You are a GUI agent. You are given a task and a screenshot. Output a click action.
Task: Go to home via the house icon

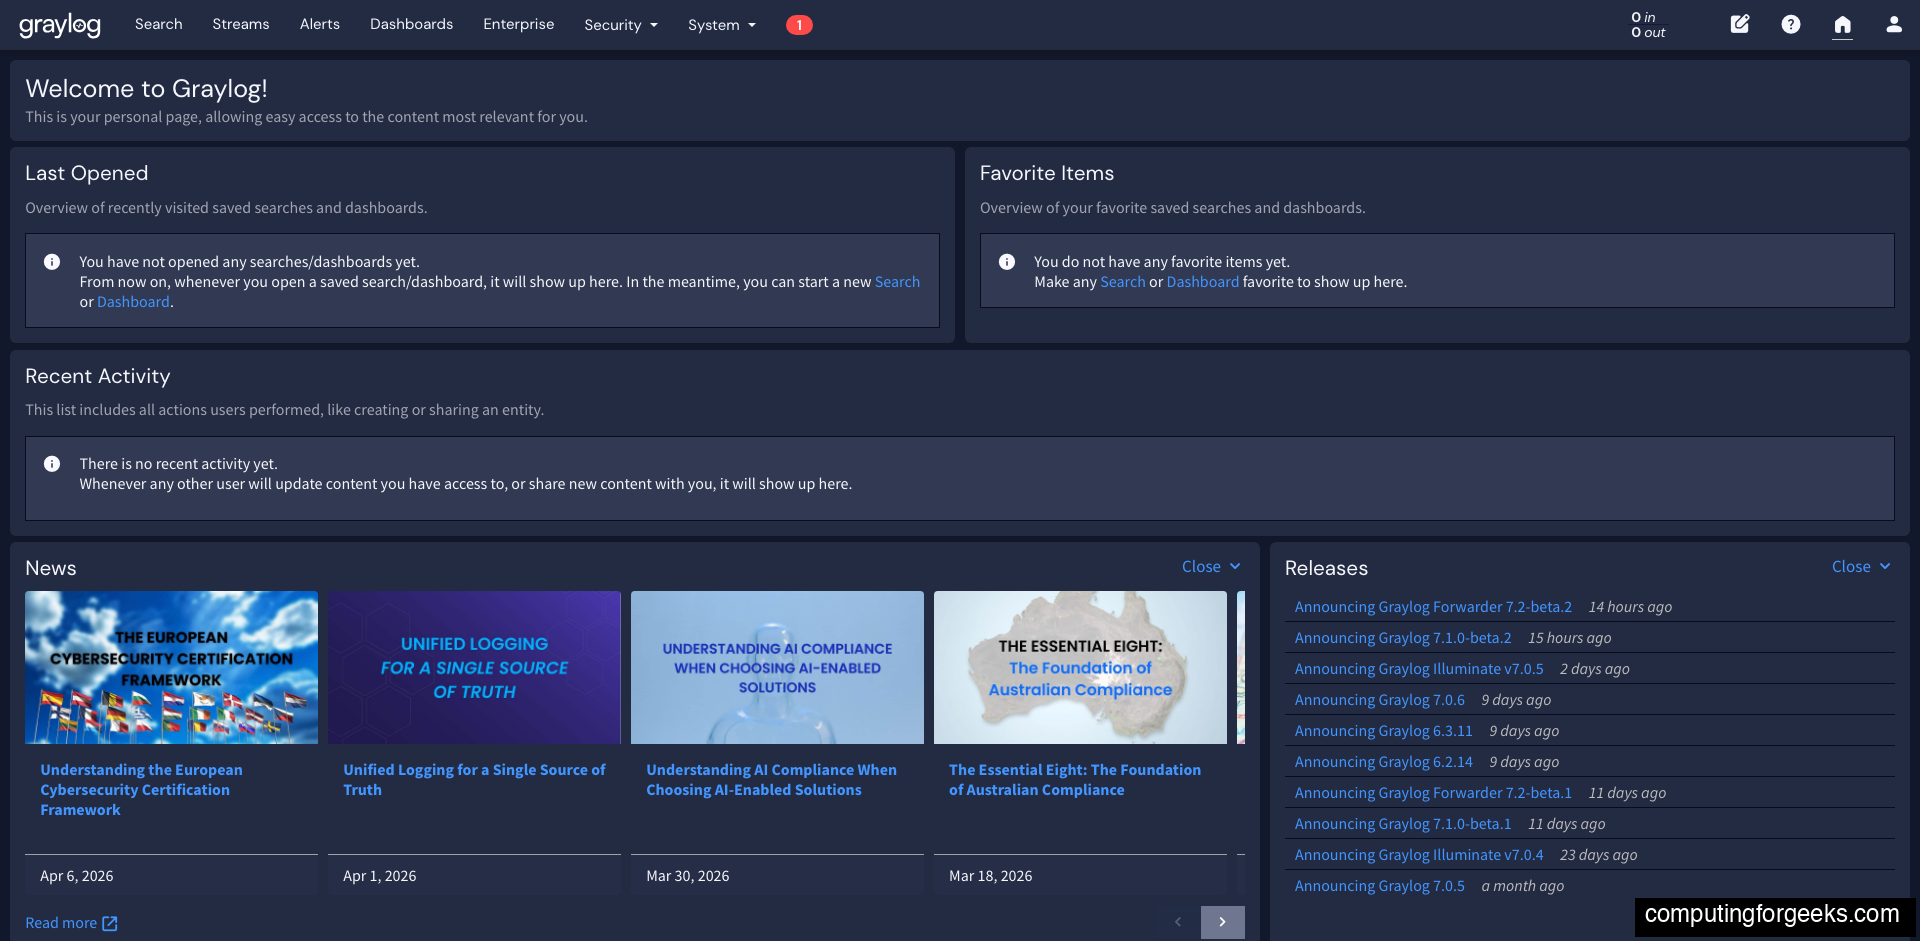(x=1843, y=24)
